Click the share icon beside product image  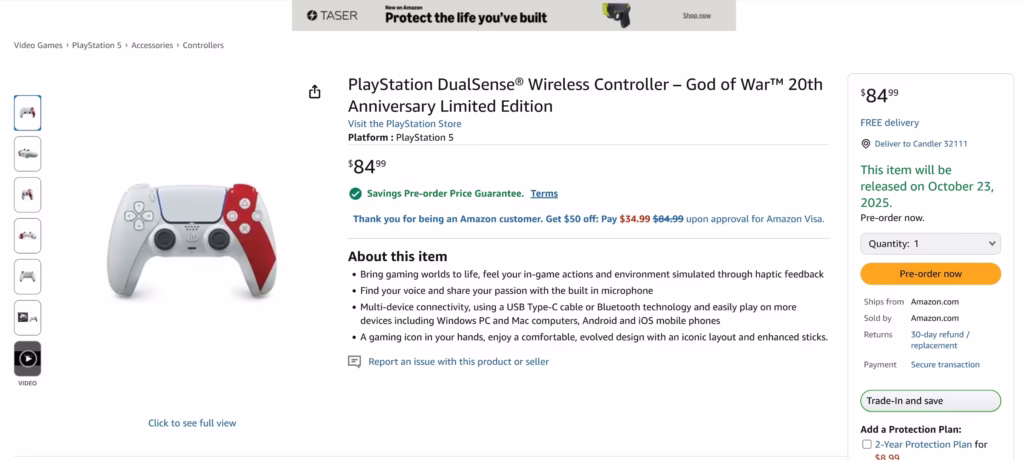315,92
